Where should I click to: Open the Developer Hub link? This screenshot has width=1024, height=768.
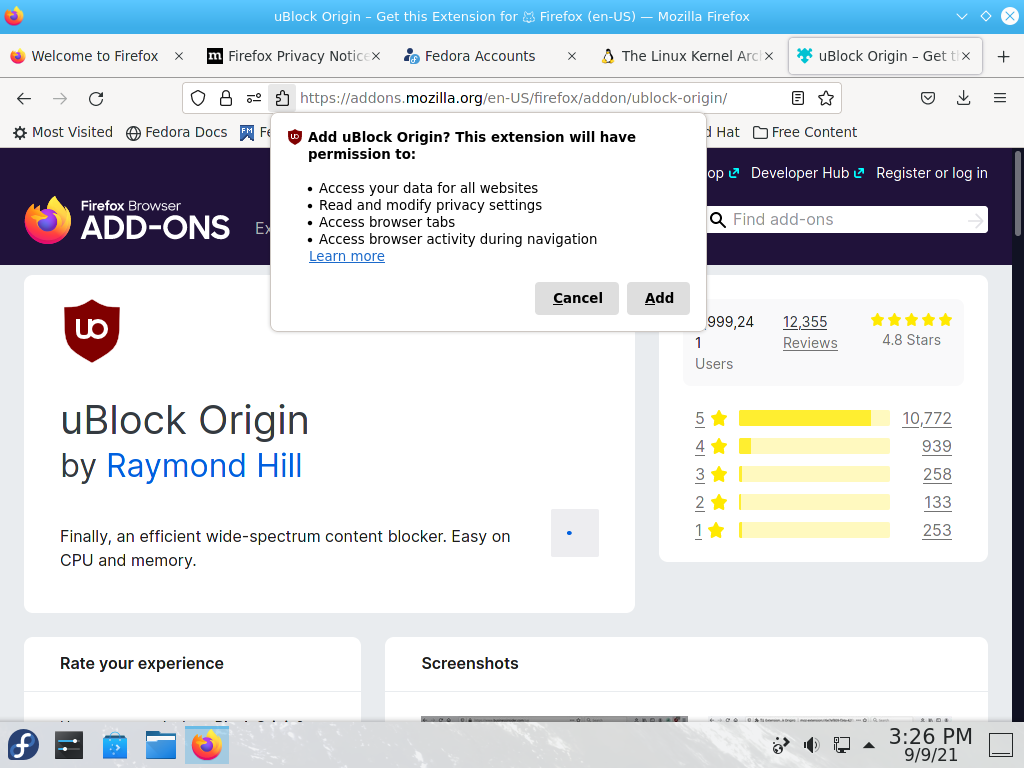pyautogui.click(x=807, y=173)
